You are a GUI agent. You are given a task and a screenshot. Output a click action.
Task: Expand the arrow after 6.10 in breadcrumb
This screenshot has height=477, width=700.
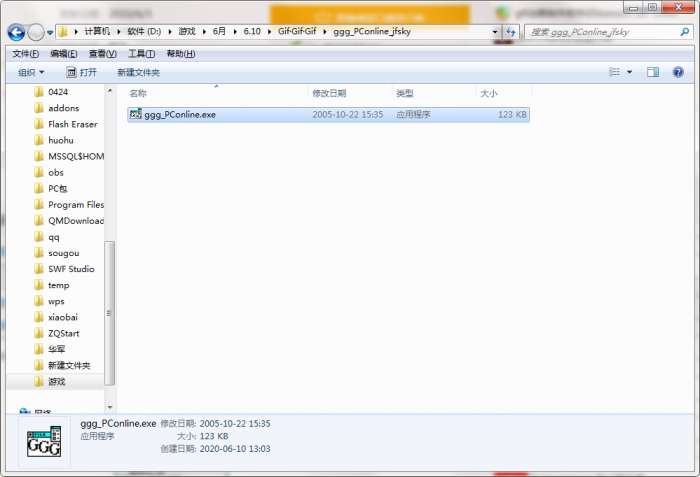[x=269, y=32]
